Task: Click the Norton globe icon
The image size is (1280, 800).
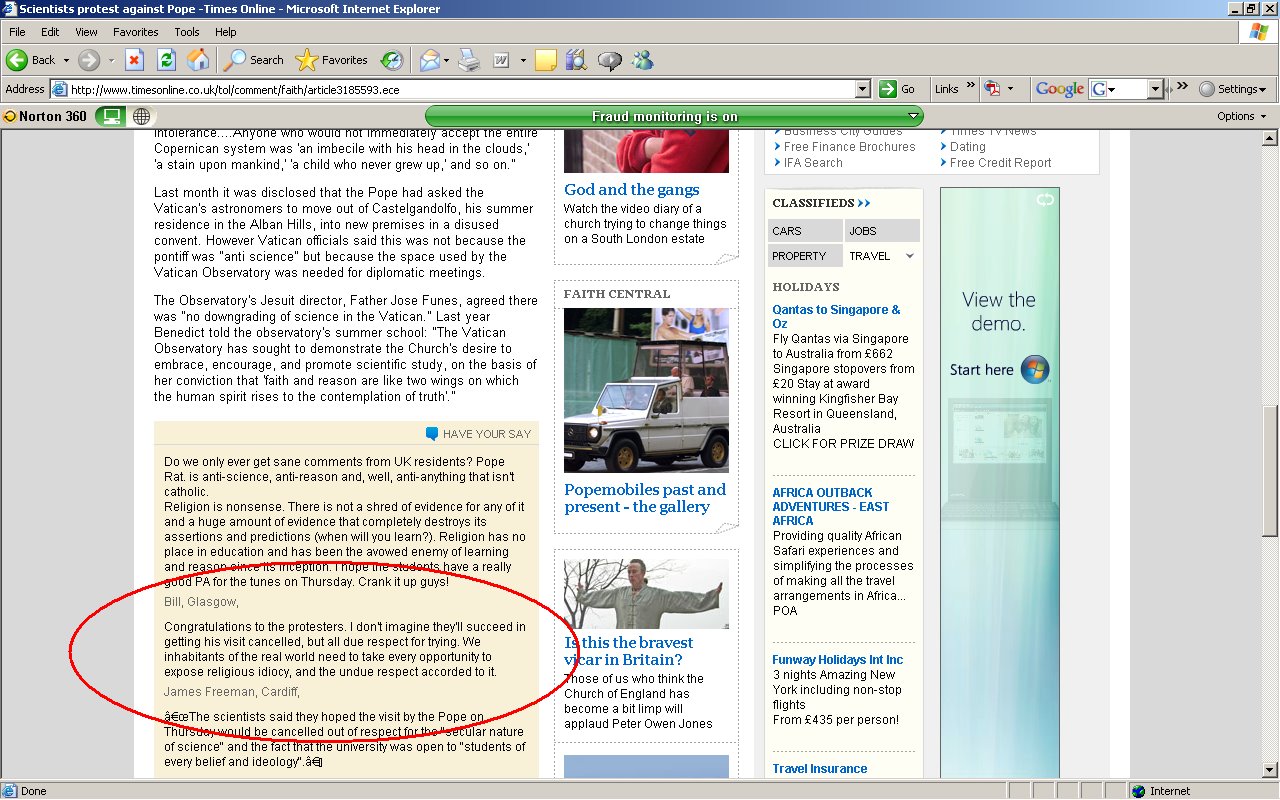Action: click(140, 116)
